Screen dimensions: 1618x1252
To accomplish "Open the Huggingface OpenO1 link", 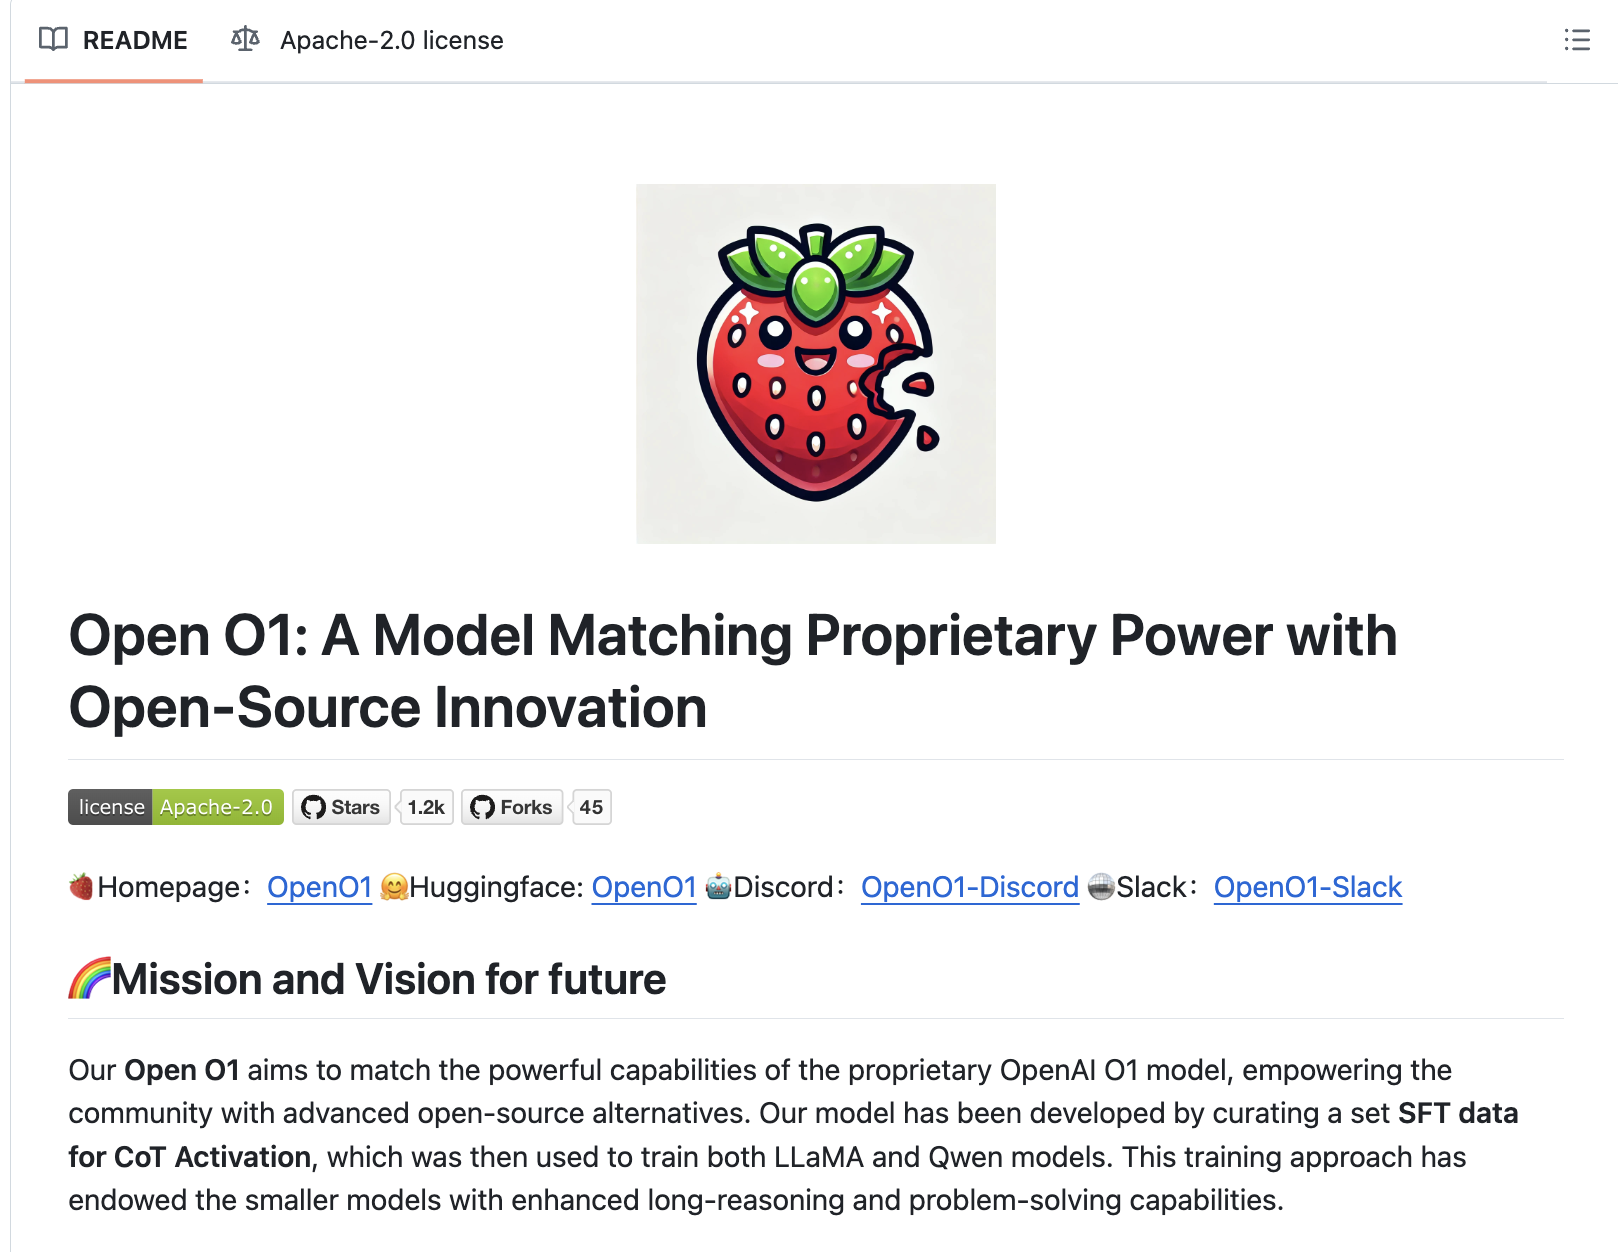I will coord(644,887).
